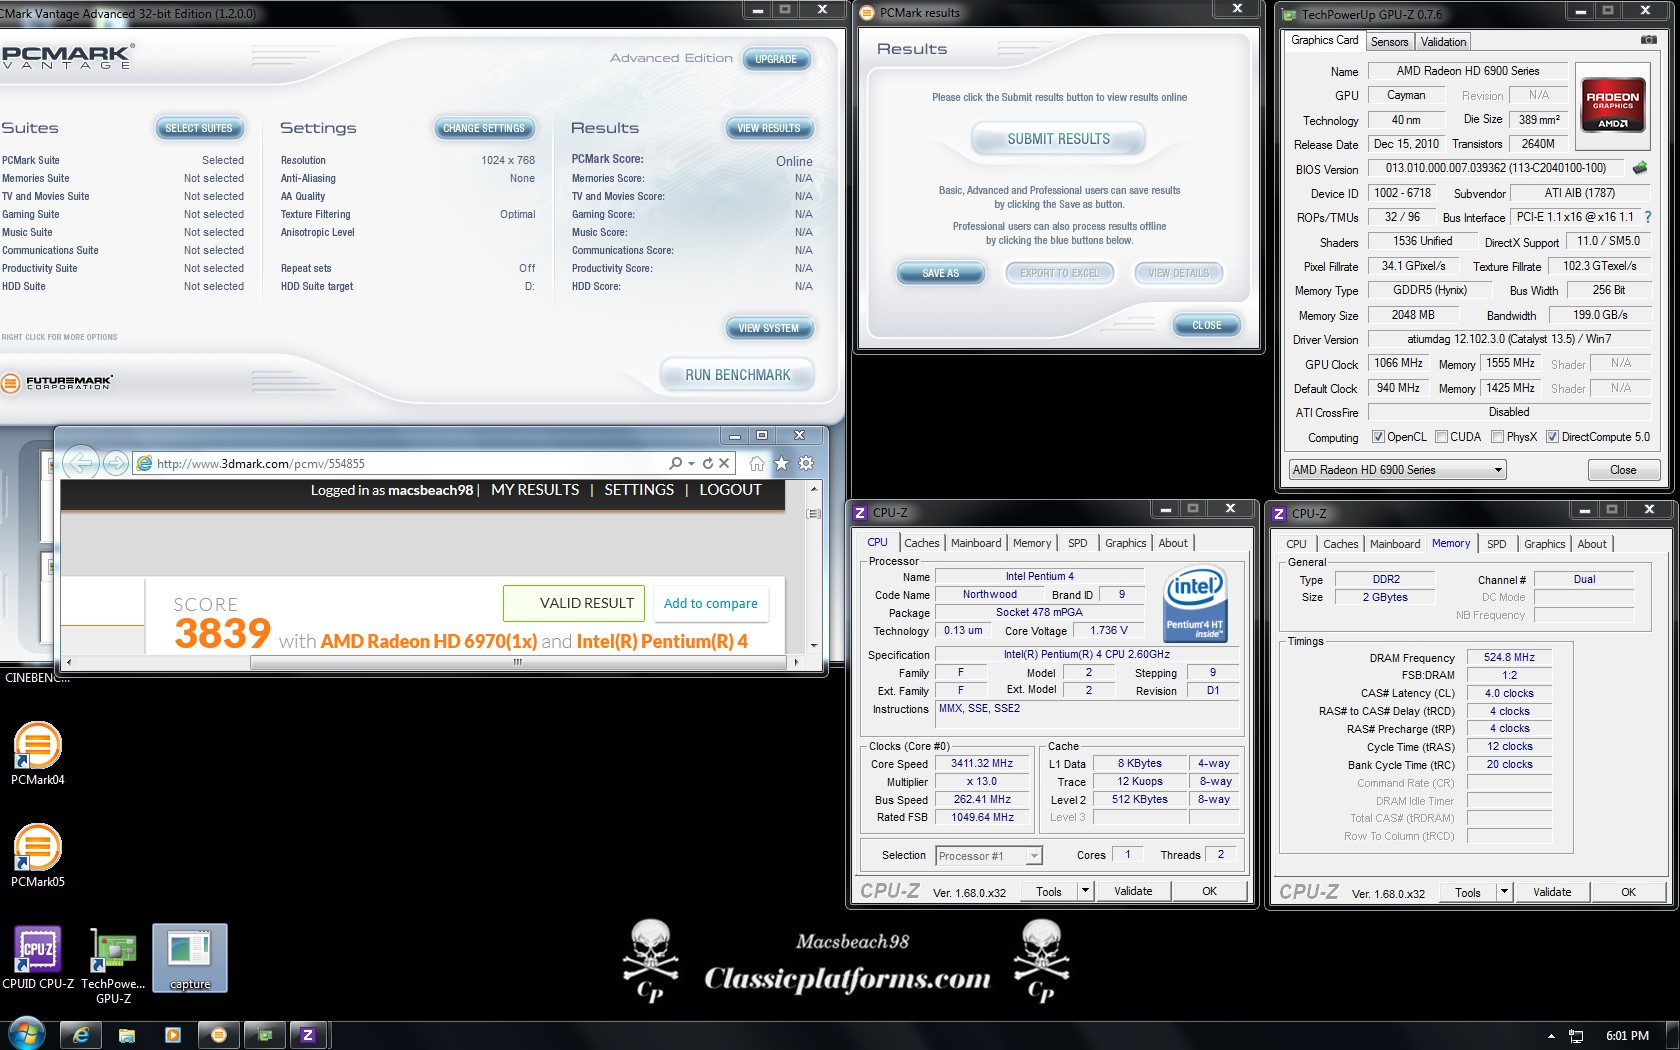Click the taskbar clock showing 6:01 PM

pos(1627,1036)
